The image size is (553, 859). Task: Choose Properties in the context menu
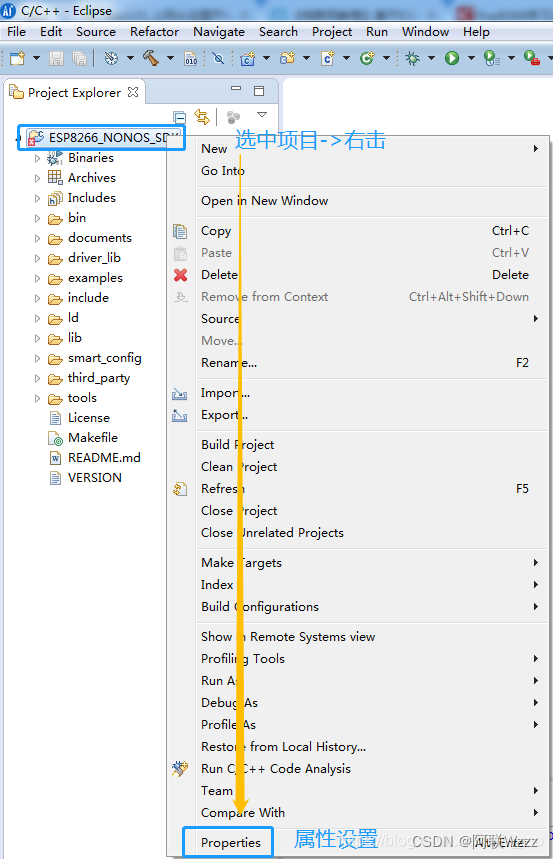click(x=231, y=843)
